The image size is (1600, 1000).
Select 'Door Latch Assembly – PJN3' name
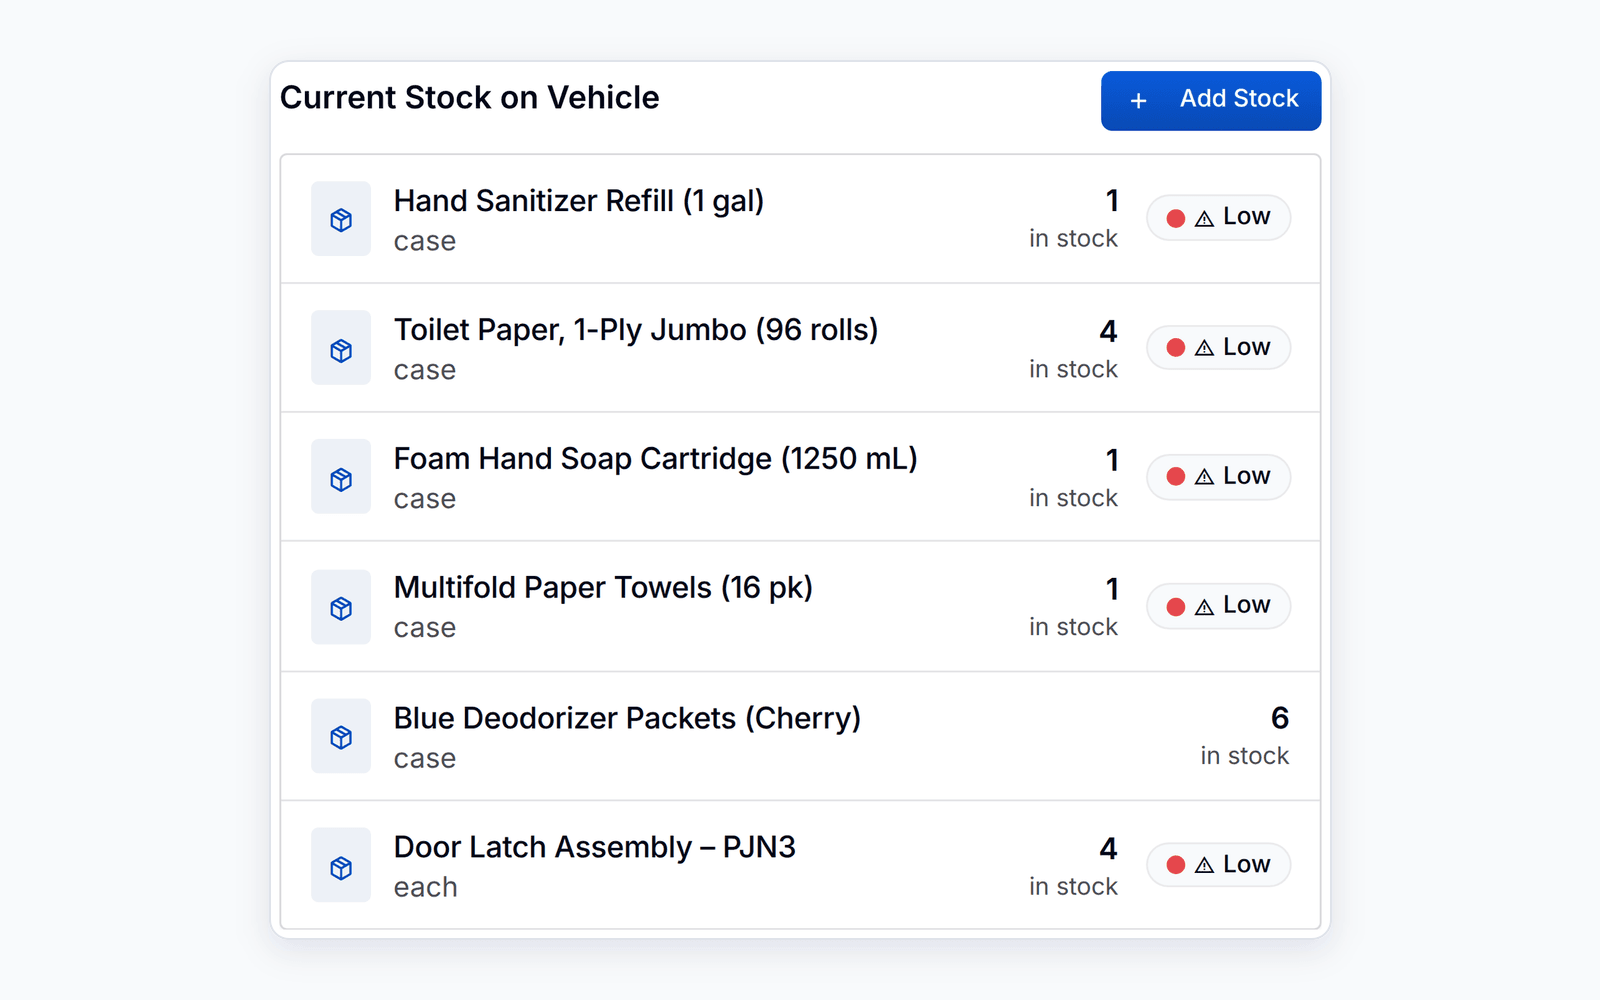[x=594, y=847]
